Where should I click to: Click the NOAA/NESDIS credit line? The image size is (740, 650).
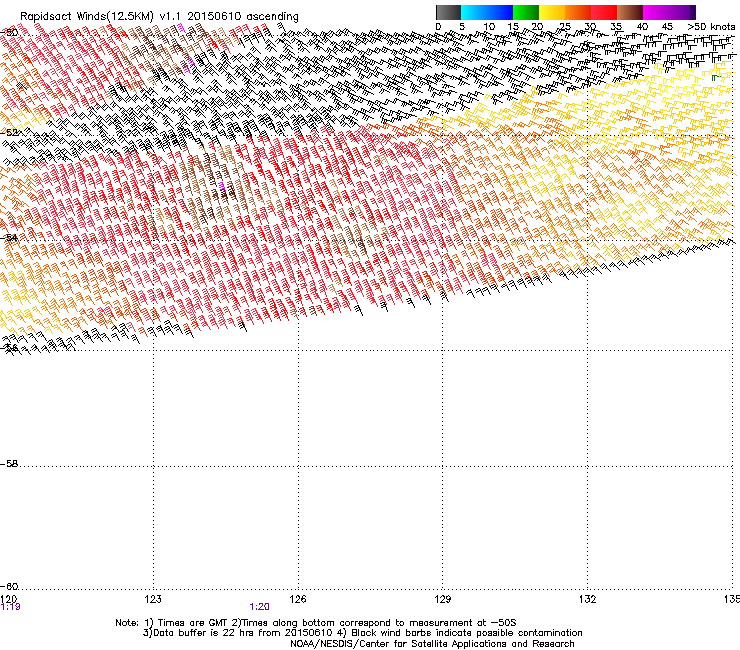[432, 644]
